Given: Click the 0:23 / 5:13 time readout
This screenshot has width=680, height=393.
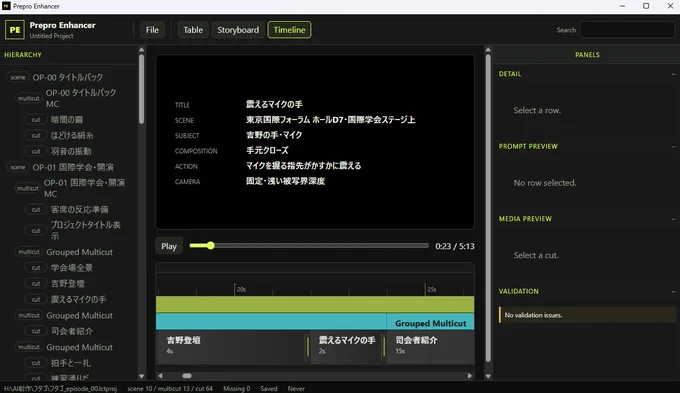Looking at the screenshot, I should [455, 246].
